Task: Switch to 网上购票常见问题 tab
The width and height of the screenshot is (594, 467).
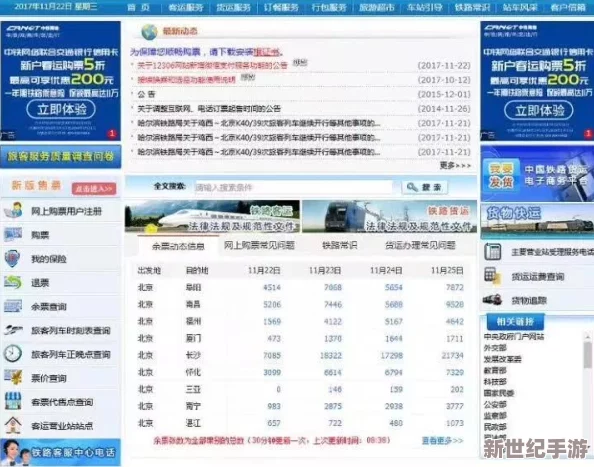Action: [x=259, y=245]
